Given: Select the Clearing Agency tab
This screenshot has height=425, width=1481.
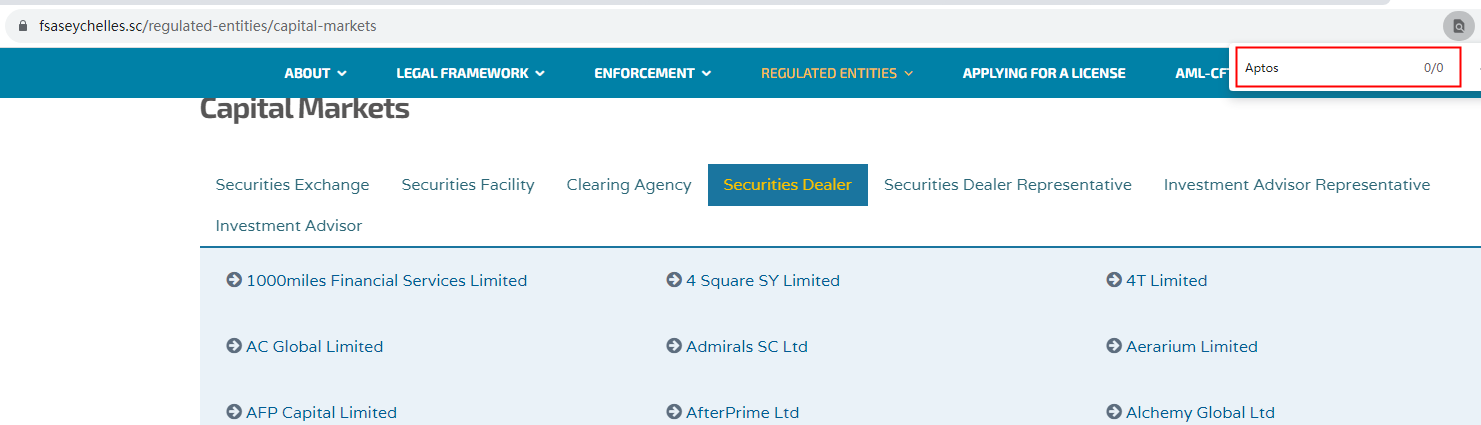Looking at the screenshot, I should coord(629,185).
